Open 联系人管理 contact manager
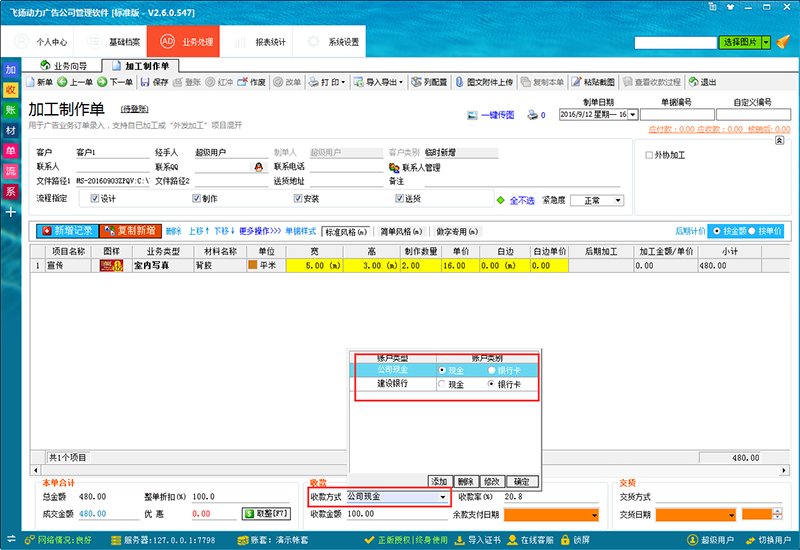800x550 pixels. tap(420, 168)
